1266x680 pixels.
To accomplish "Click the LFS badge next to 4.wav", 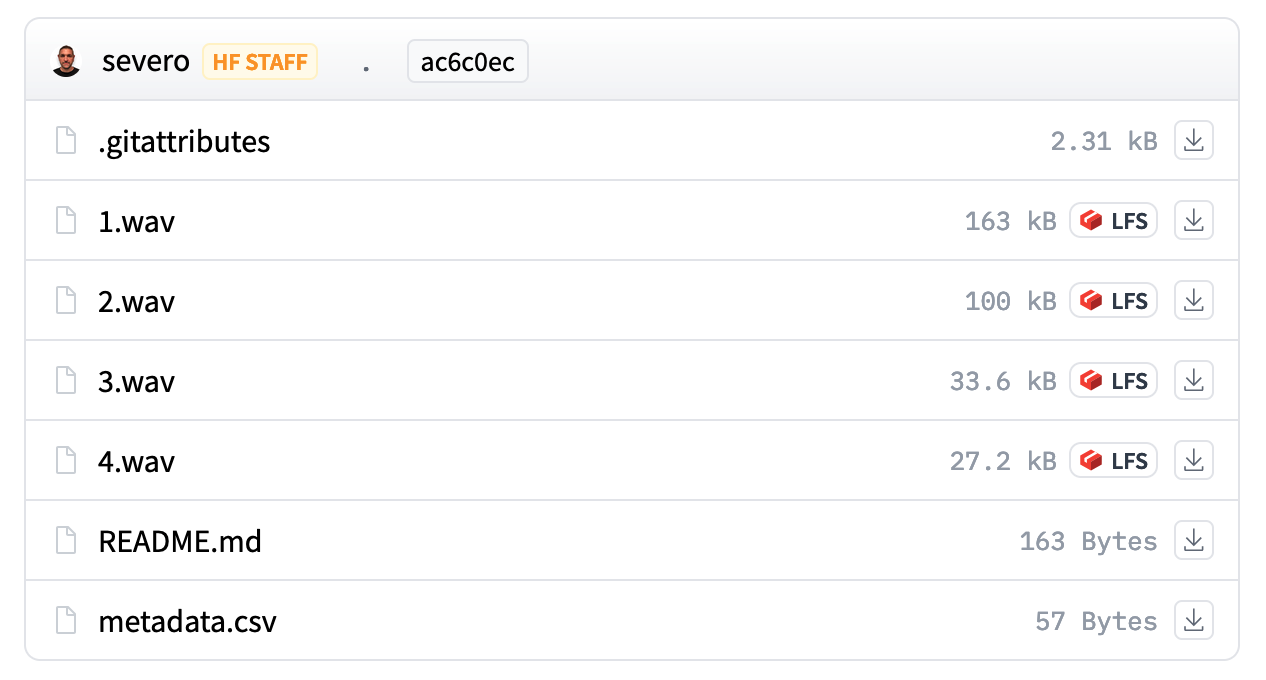I will [x=1113, y=461].
